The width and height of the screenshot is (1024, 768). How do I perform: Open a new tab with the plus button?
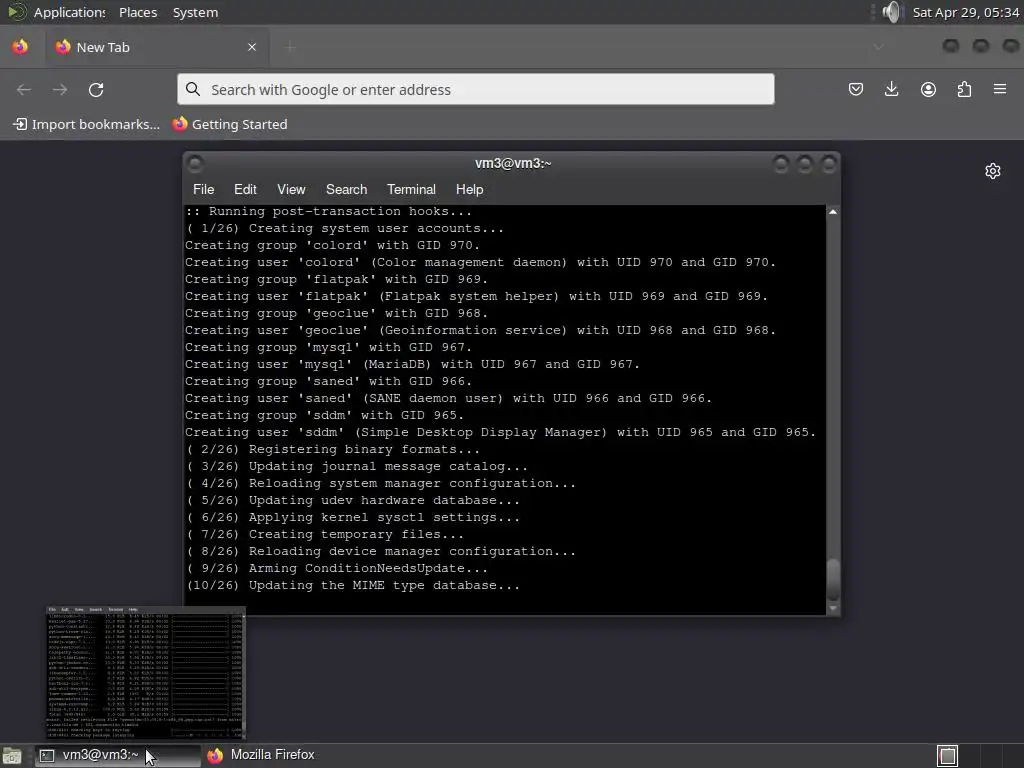coord(290,47)
